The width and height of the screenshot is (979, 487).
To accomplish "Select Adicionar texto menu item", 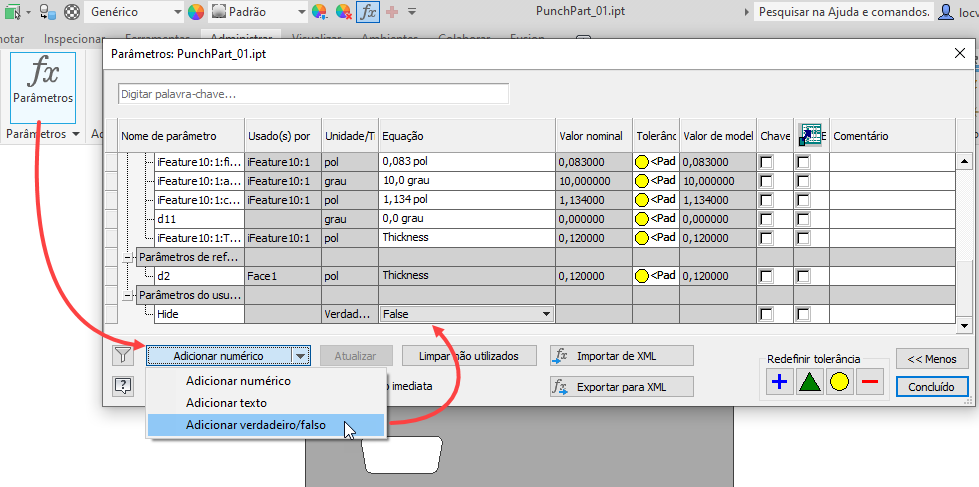I will click(226, 403).
